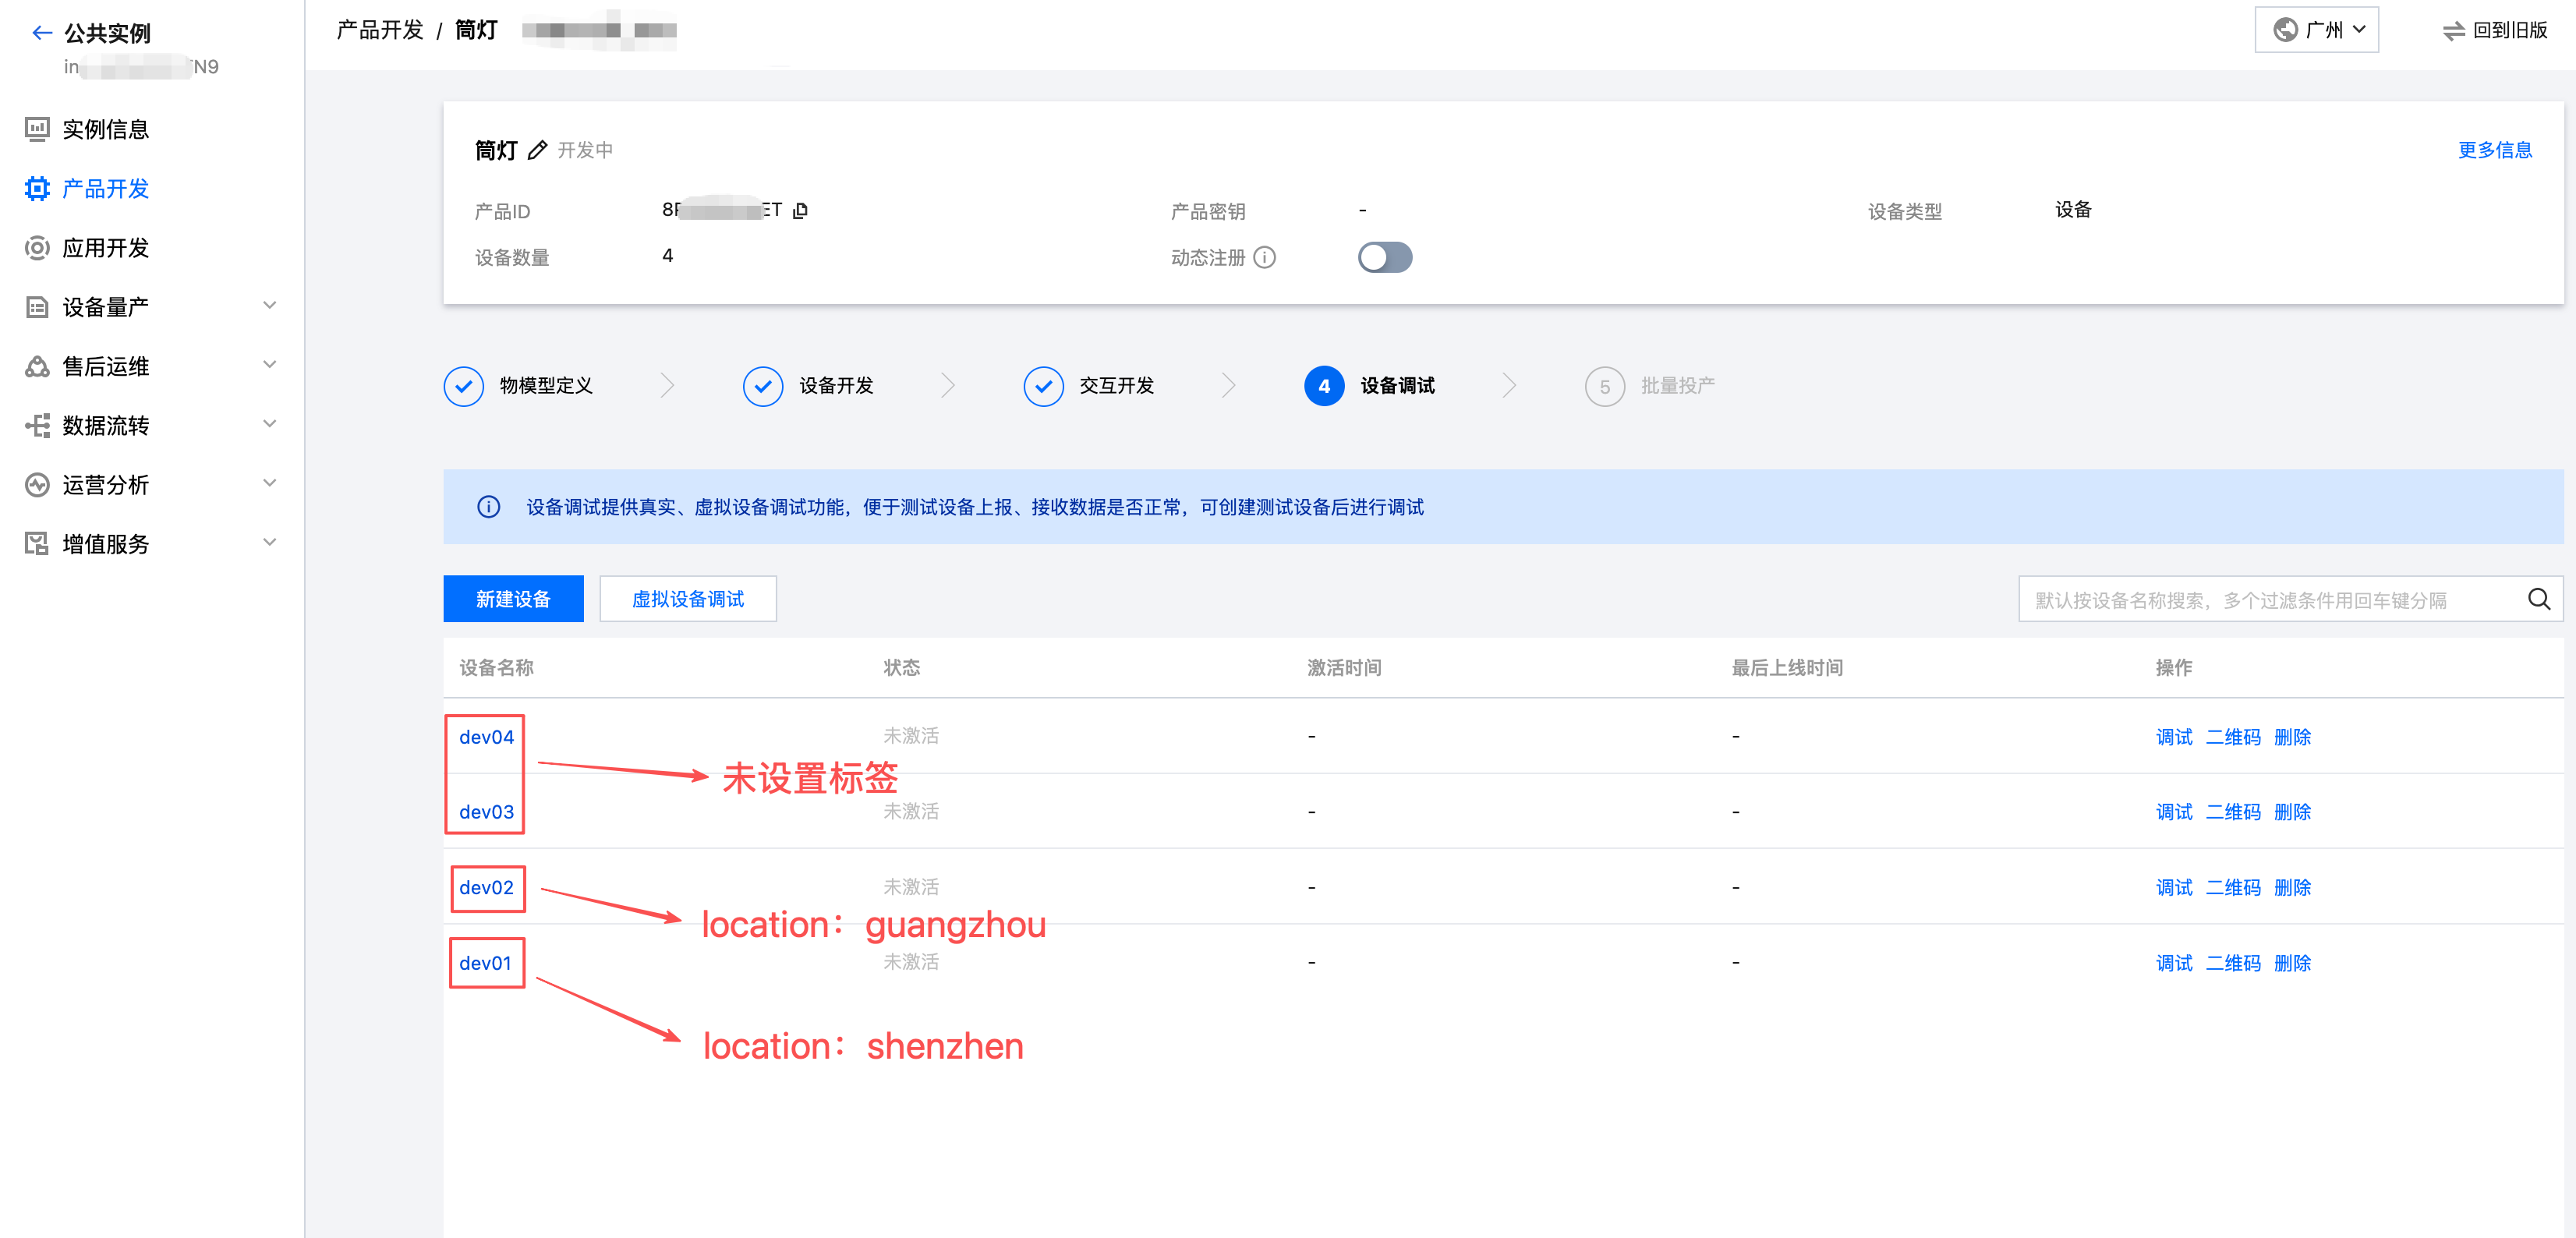Viewport: 2576px width, 1238px height.
Task: Click the 回到旧版 switch icon
Action: 2453,31
